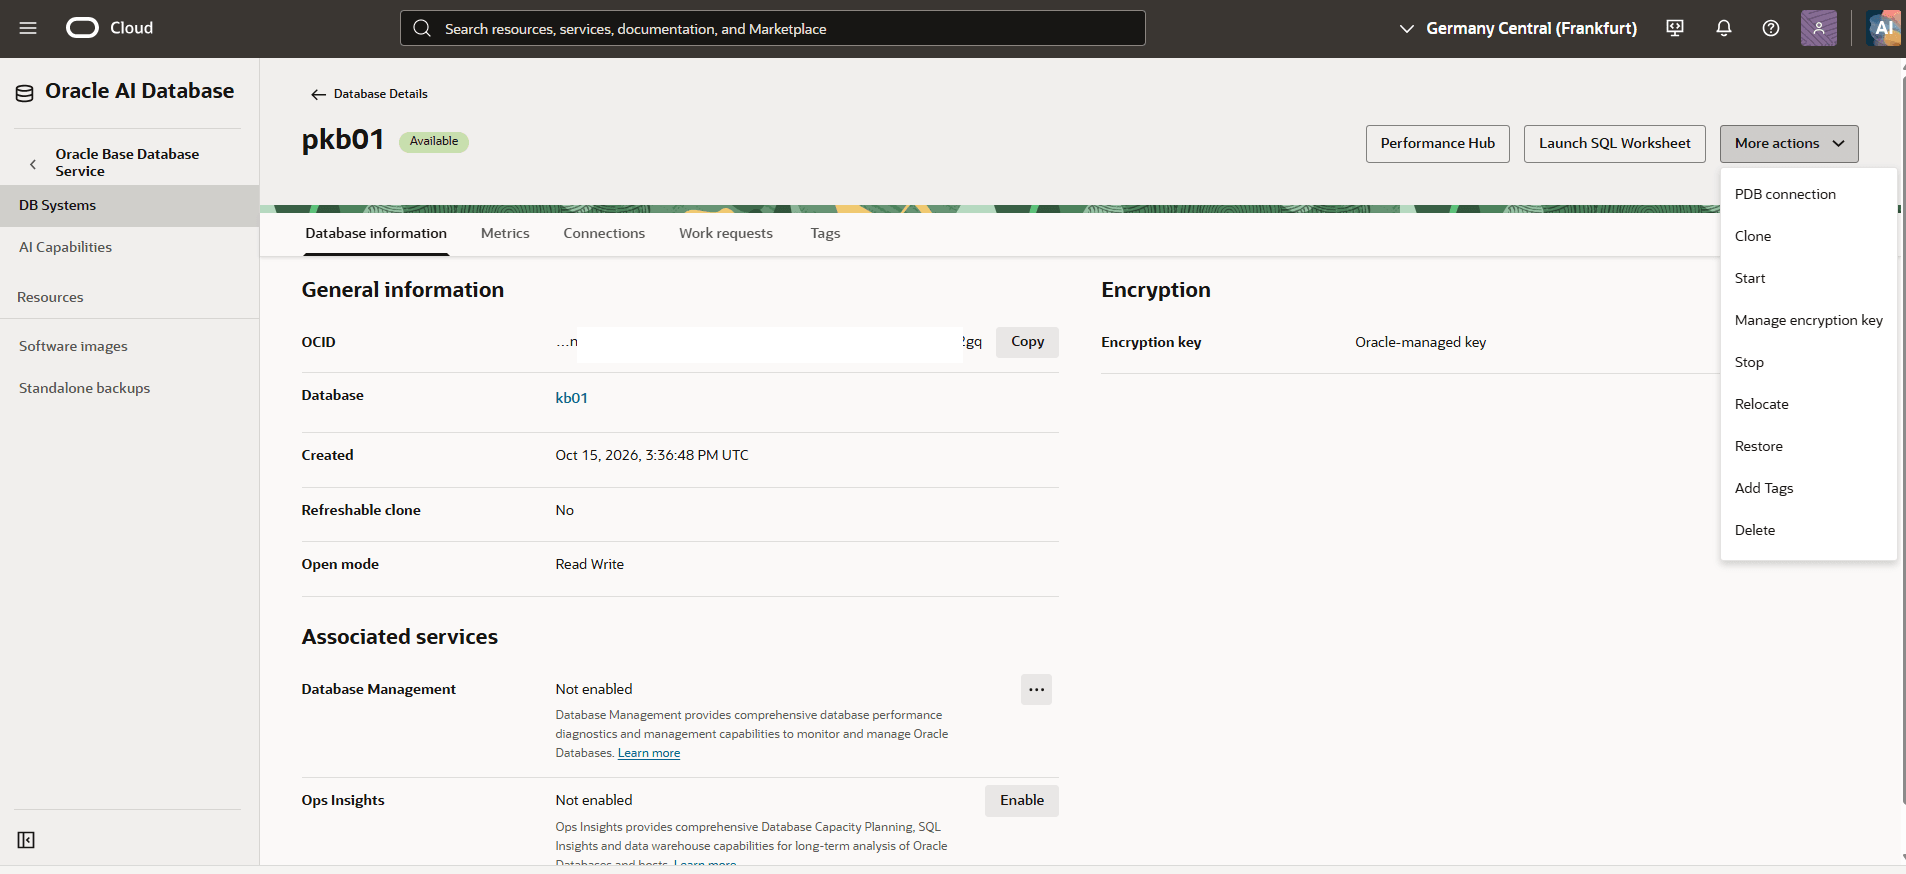The width and height of the screenshot is (1906, 874).
Task: Copy the OCID value
Action: pos(1027,342)
